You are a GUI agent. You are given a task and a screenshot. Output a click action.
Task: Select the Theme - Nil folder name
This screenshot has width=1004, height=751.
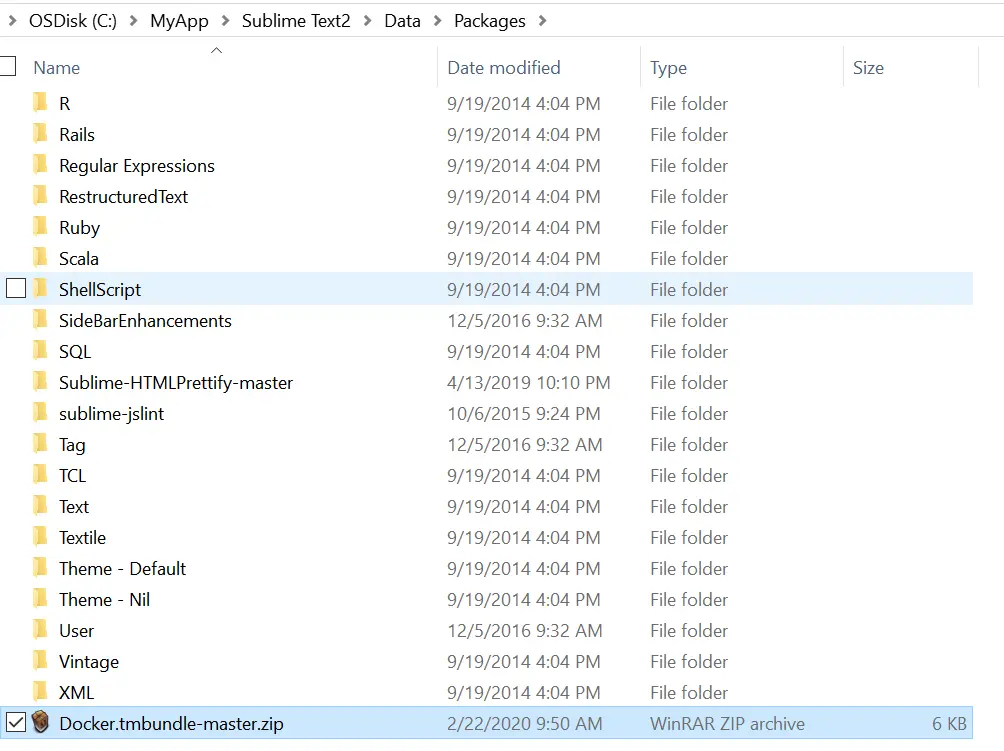coord(104,600)
